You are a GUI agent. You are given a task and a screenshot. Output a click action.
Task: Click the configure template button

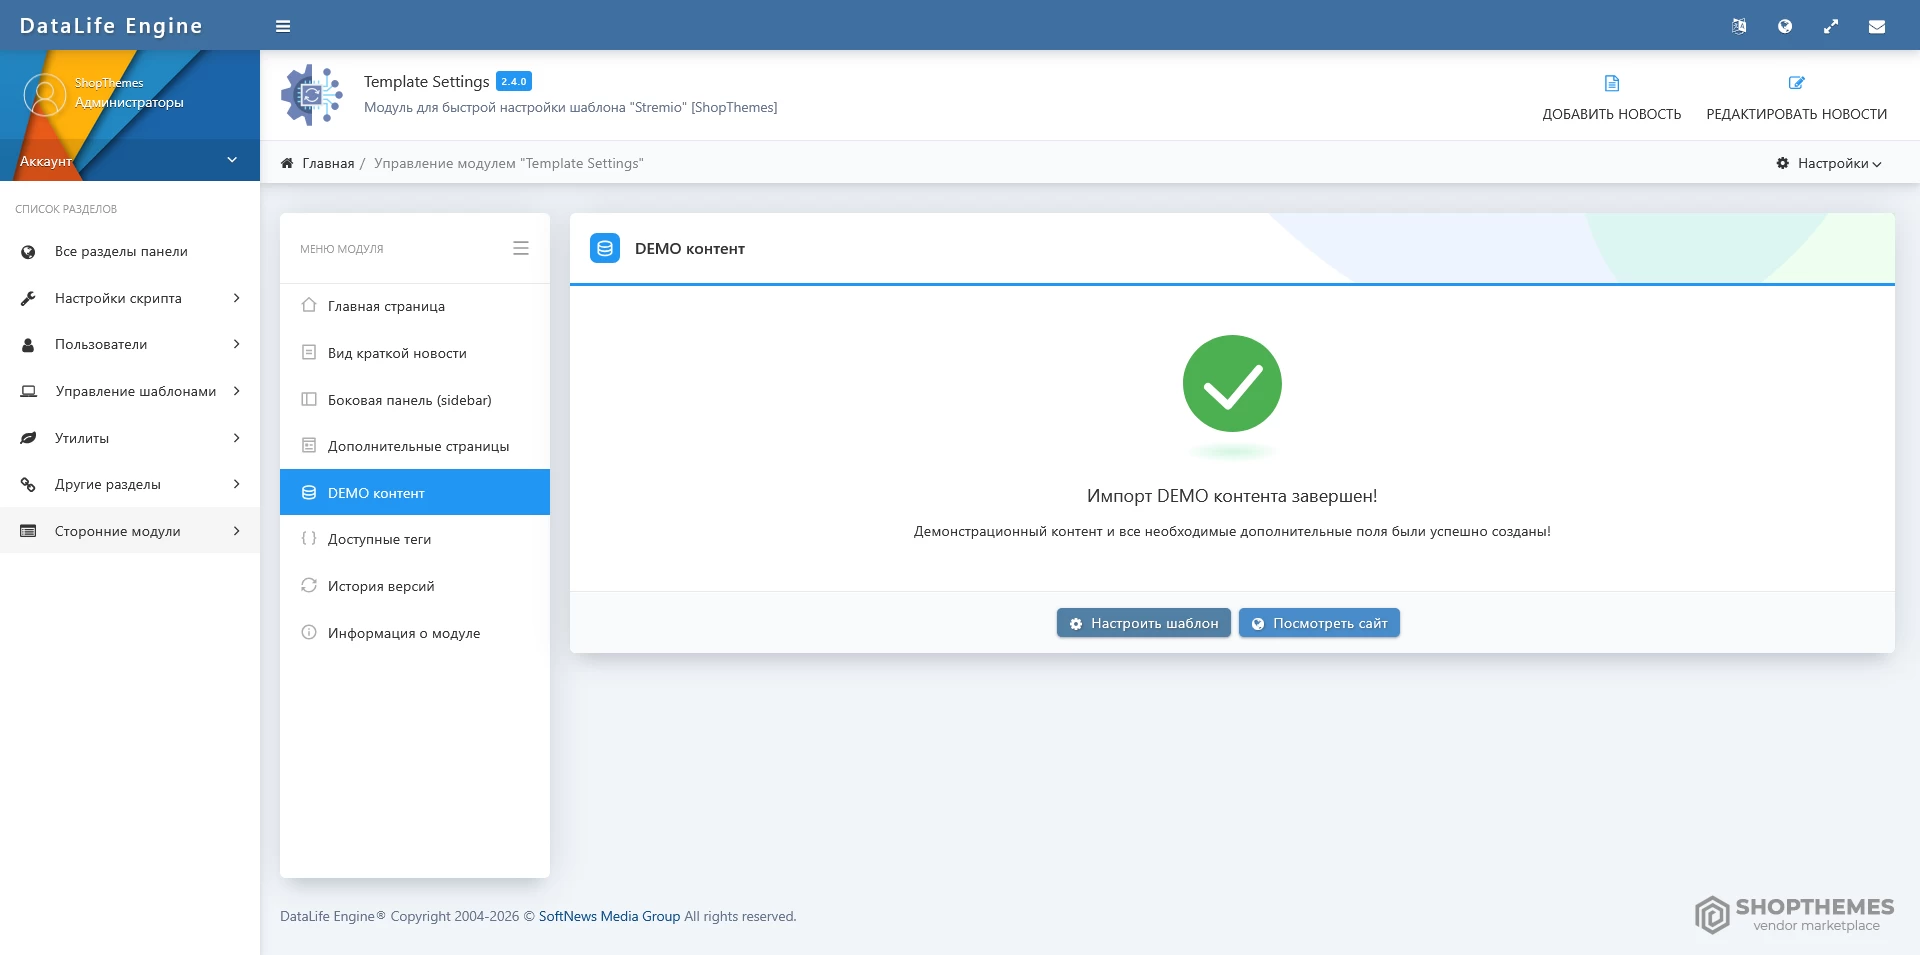[1143, 623]
